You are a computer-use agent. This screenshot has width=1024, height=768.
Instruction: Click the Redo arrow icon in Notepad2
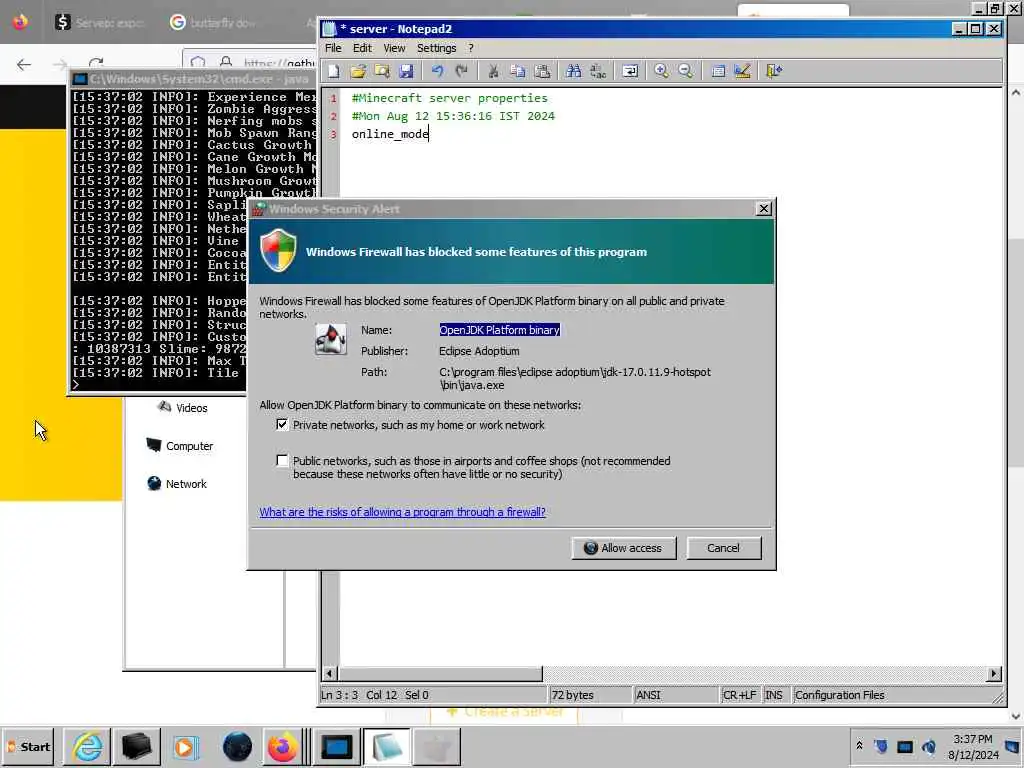462,71
